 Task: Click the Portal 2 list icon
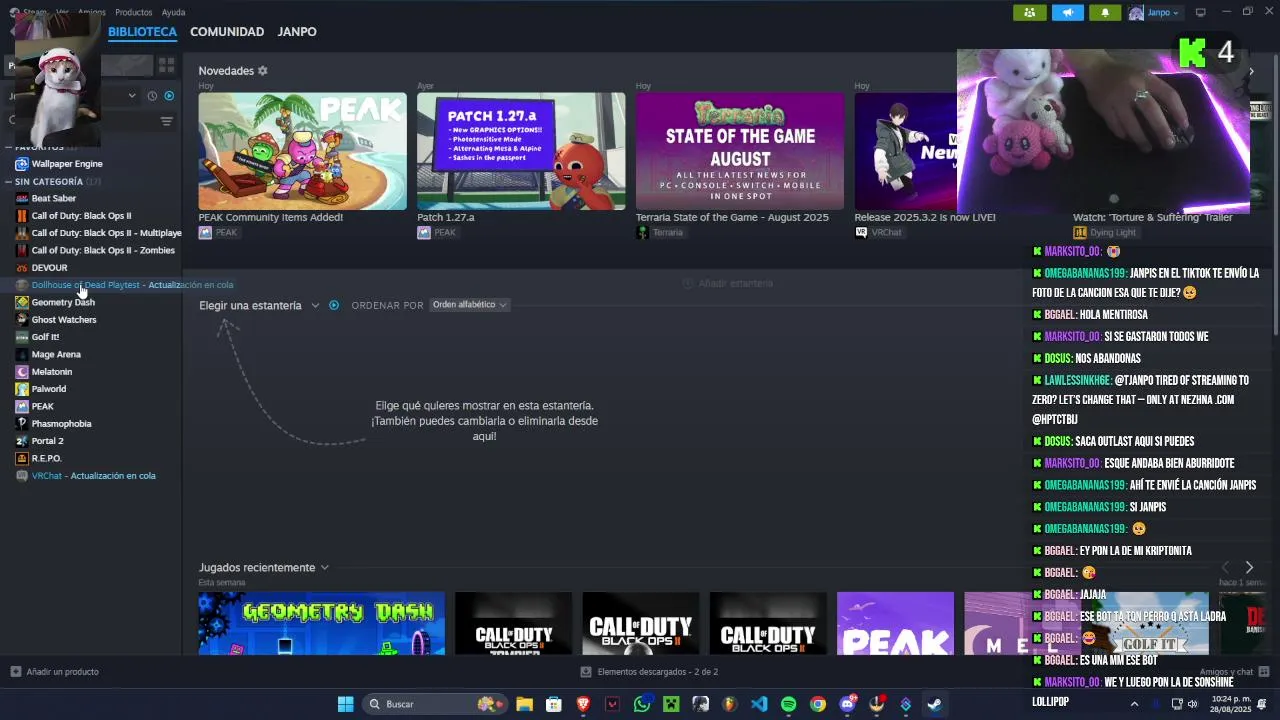pos(22,441)
